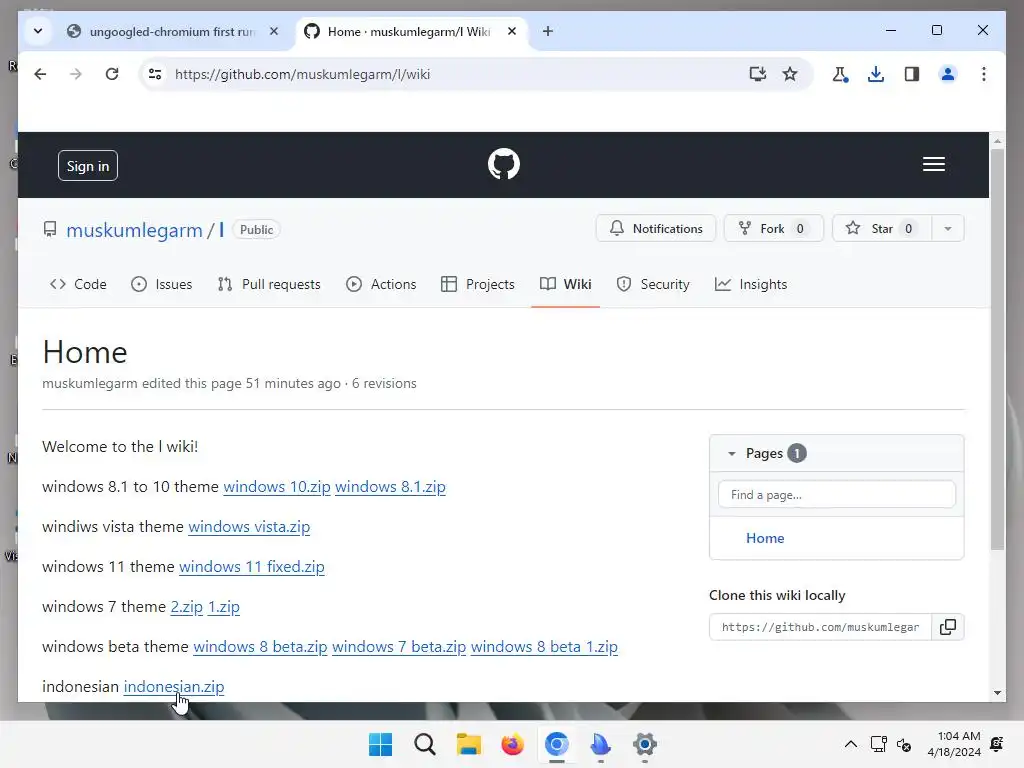Click the page vertical scrollbar thumb
Image resolution: width=1024 pixels, height=768 pixels.
[x=997, y=349]
